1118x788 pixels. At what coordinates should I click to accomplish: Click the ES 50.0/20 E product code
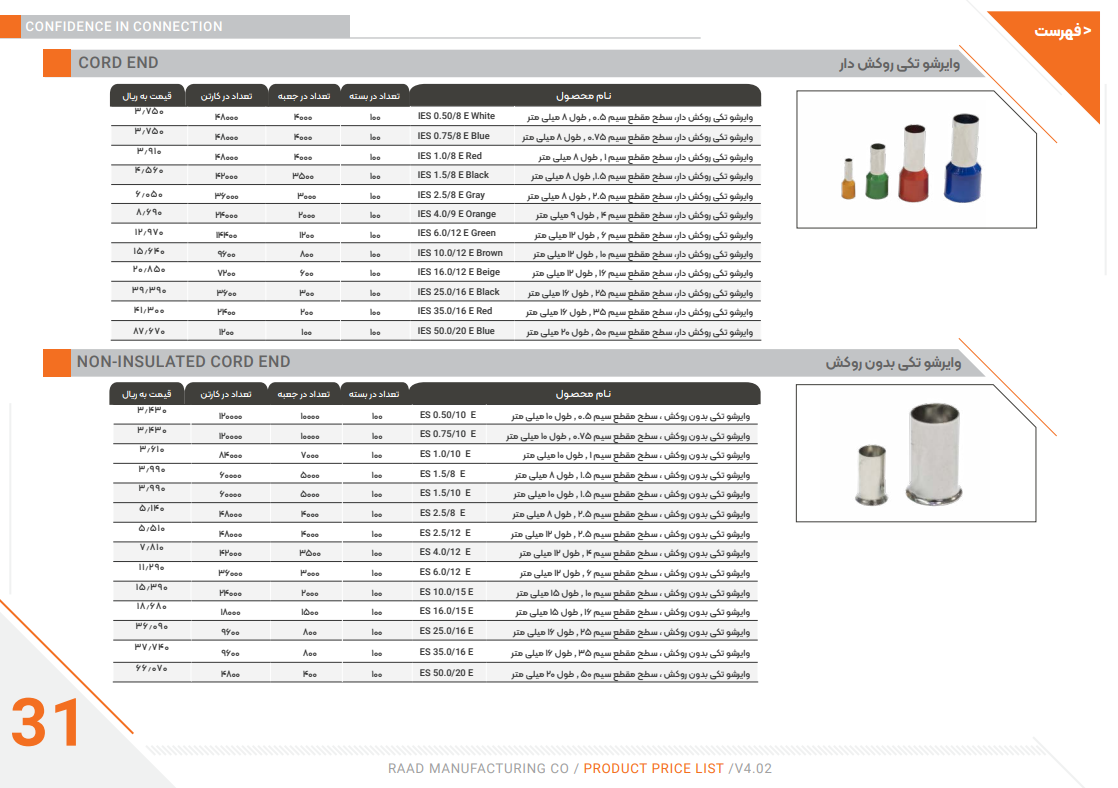pyautogui.click(x=446, y=673)
